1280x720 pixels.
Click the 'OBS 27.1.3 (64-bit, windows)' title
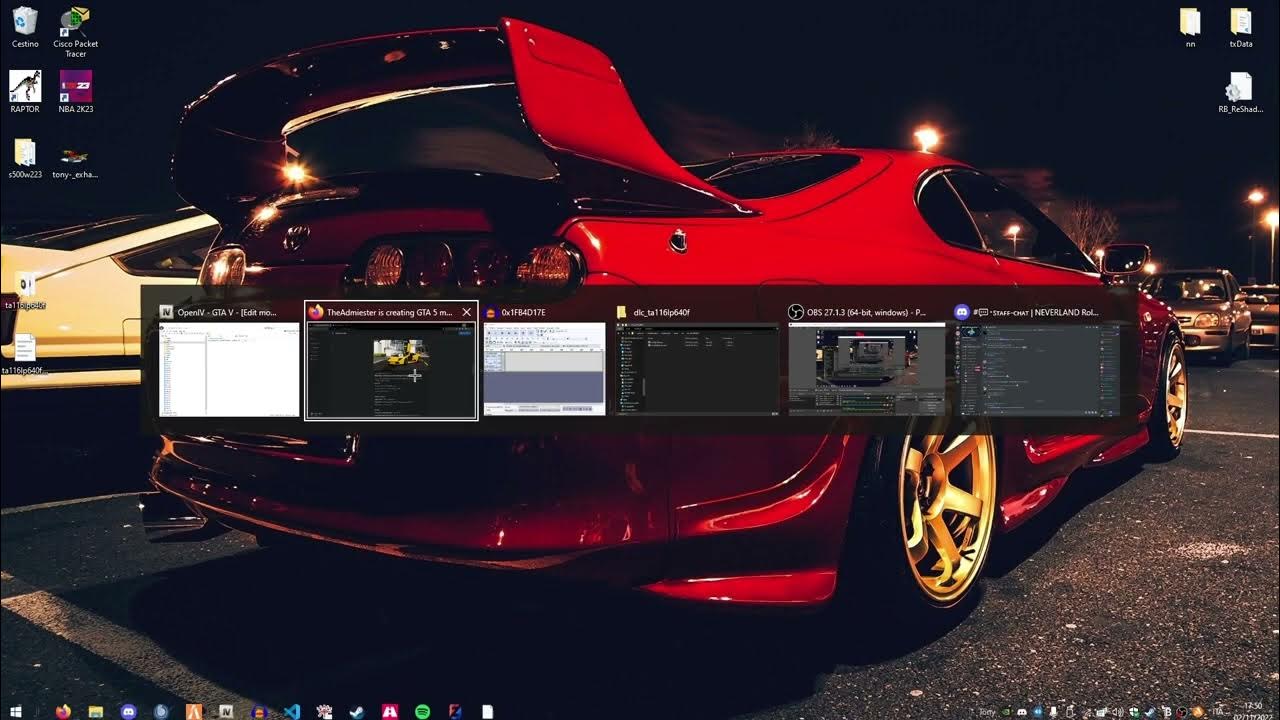[x=866, y=312]
